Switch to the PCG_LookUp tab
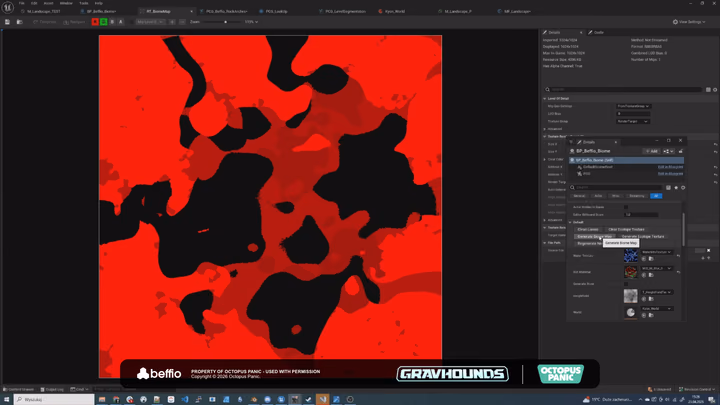Image resolution: width=720 pixels, height=405 pixels. pos(276,11)
